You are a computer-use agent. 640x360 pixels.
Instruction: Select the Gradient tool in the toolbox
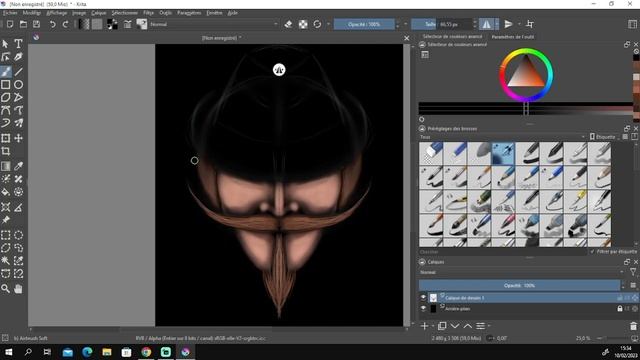click(x=6, y=166)
